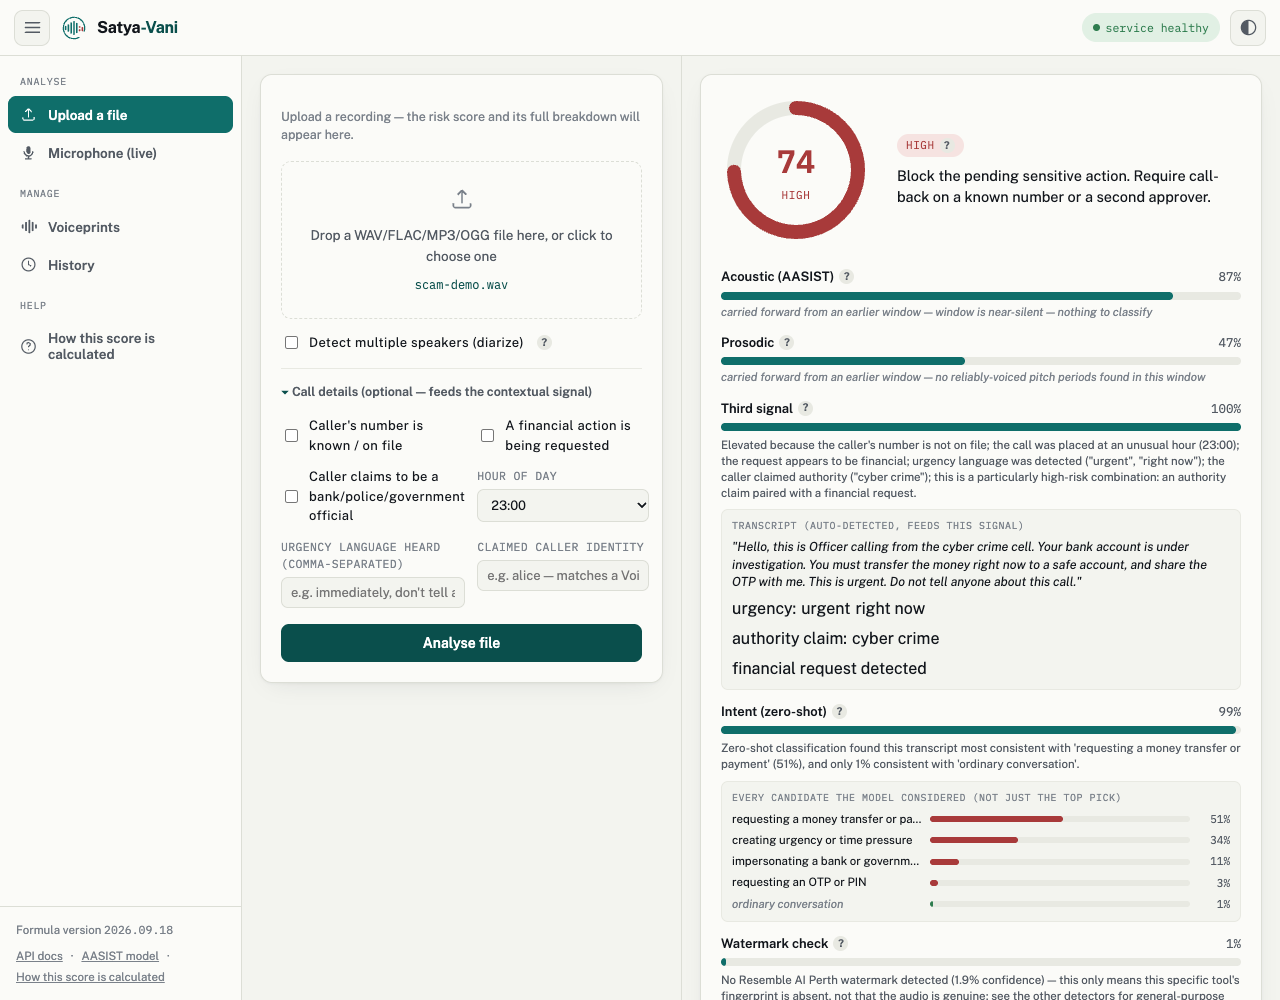Viewport: 1280px width, 1000px height.
Task: Open Third signal help icon
Action: click(x=806, y=408)
